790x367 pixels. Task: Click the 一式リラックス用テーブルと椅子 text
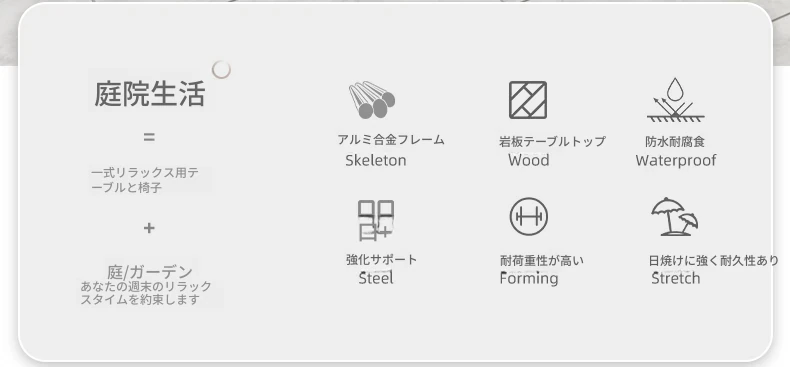pyautogui.click(x=145, y=180)
